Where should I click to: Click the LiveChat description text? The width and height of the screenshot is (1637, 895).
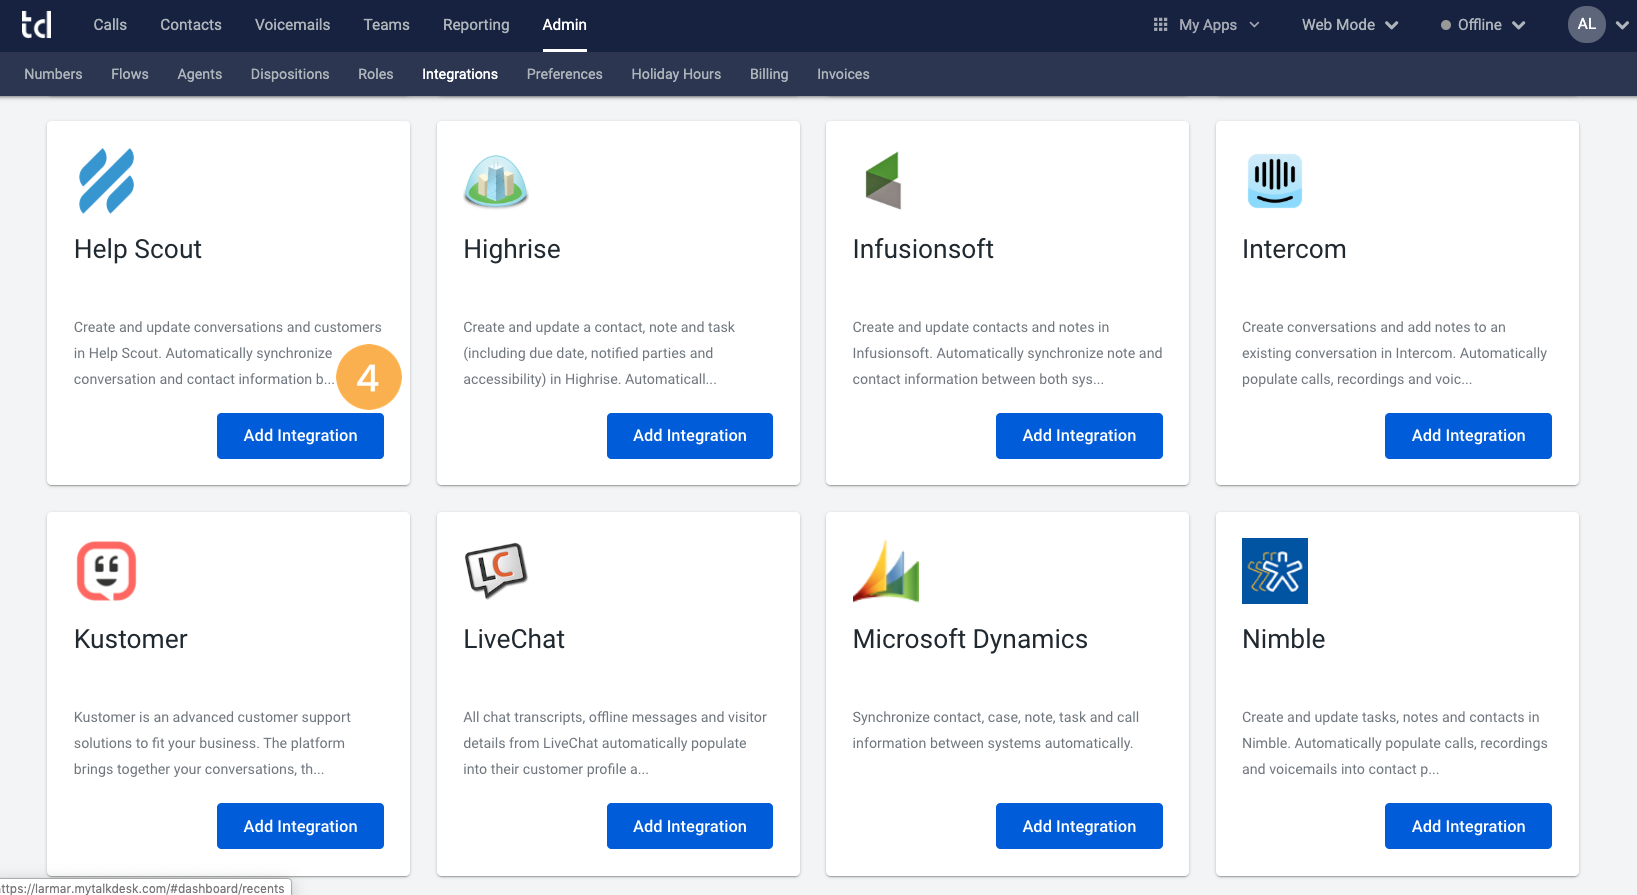615,743
